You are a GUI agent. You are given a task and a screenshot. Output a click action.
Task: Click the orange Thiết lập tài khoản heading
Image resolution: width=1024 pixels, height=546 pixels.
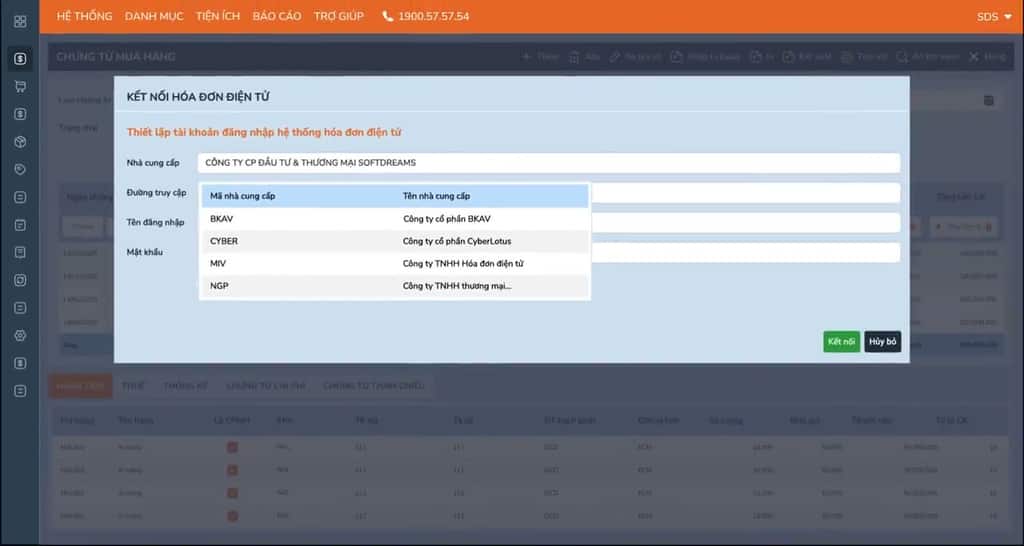coord(264,133)
